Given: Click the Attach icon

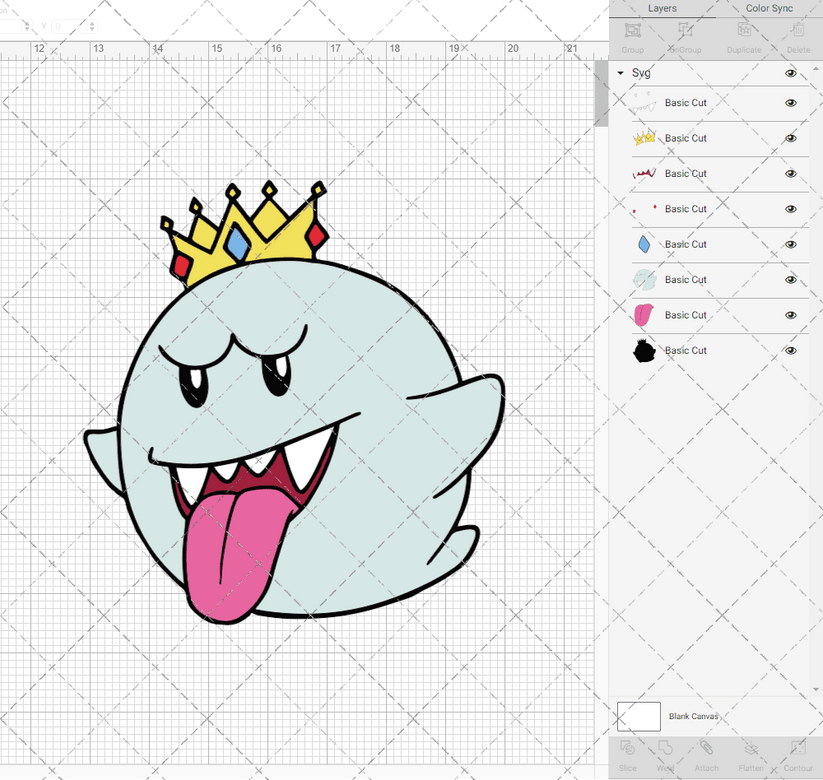Looking at the screenshot, I should click(706, 757).
